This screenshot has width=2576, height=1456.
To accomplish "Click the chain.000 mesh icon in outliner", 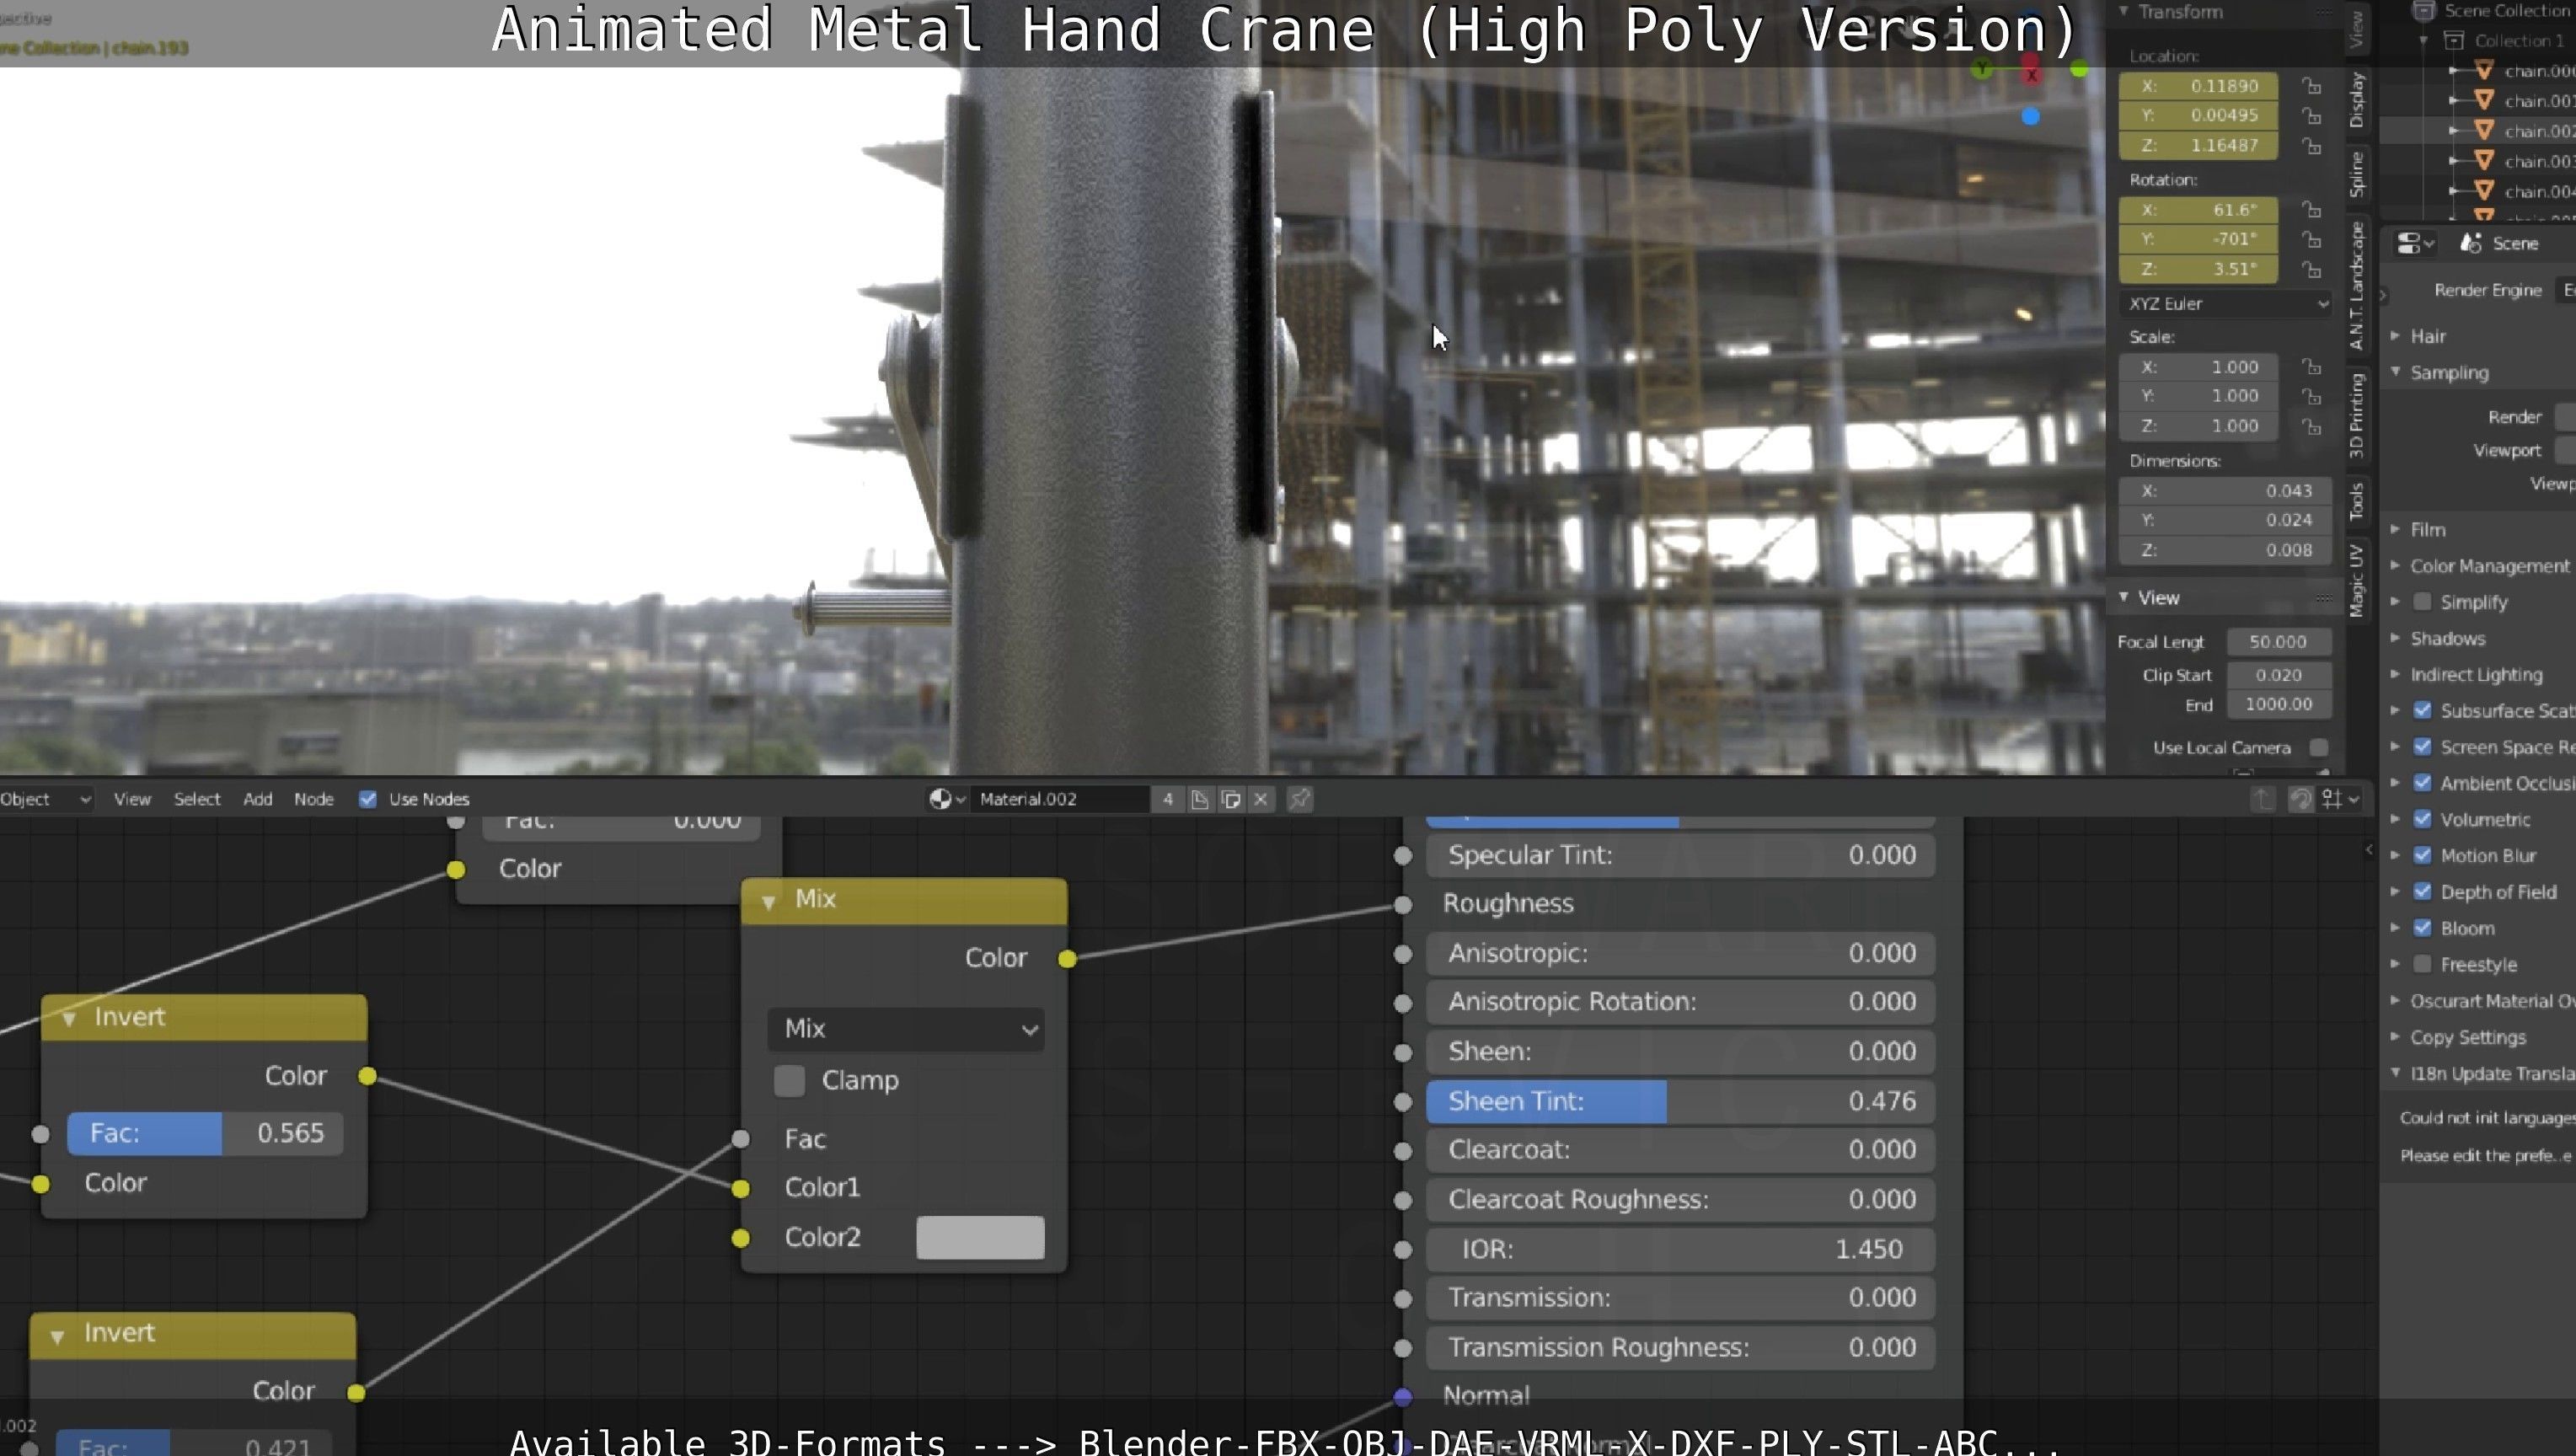I will click(x=2484, y=70).
